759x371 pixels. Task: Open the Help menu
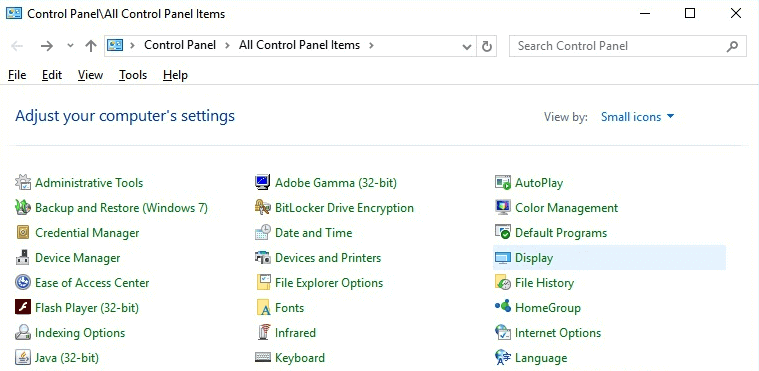(175, 75)
